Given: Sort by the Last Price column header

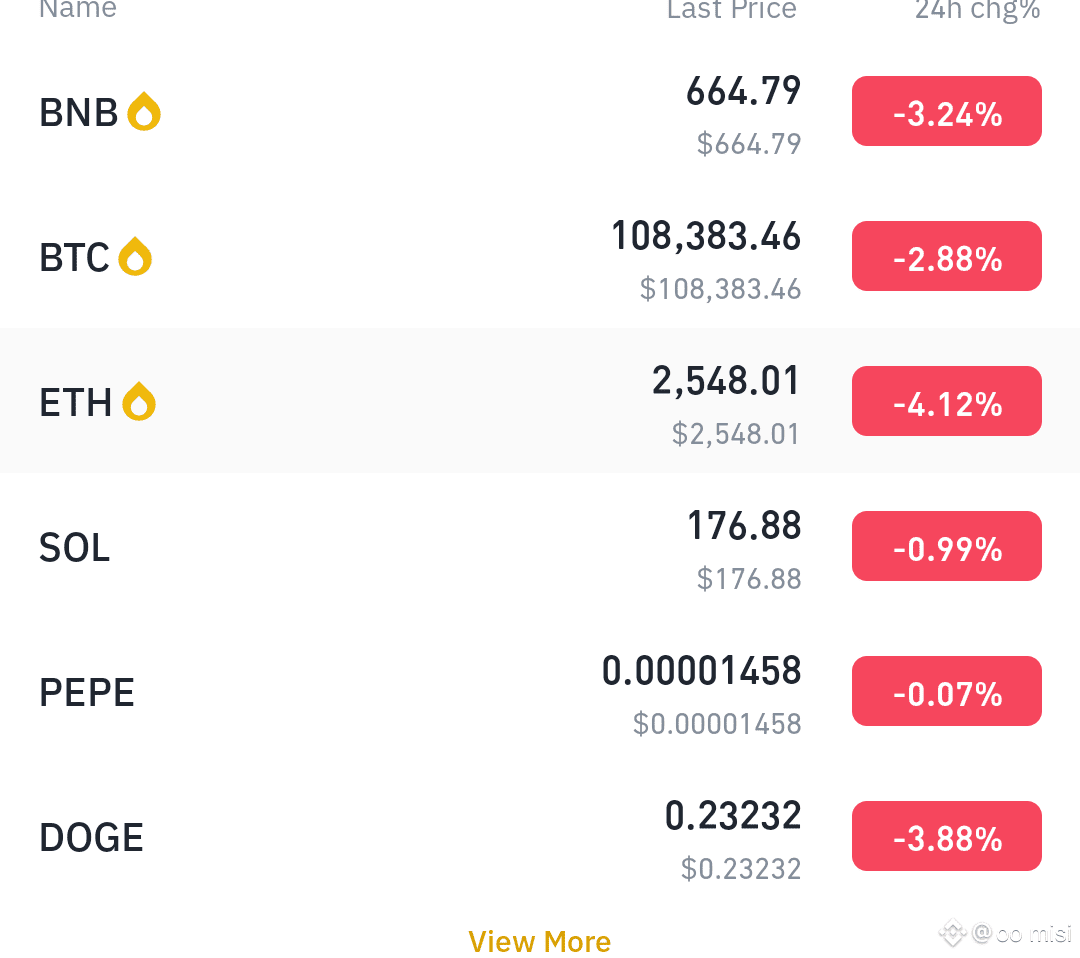Looking at the screenshot, I should click(x=731, y=8).
